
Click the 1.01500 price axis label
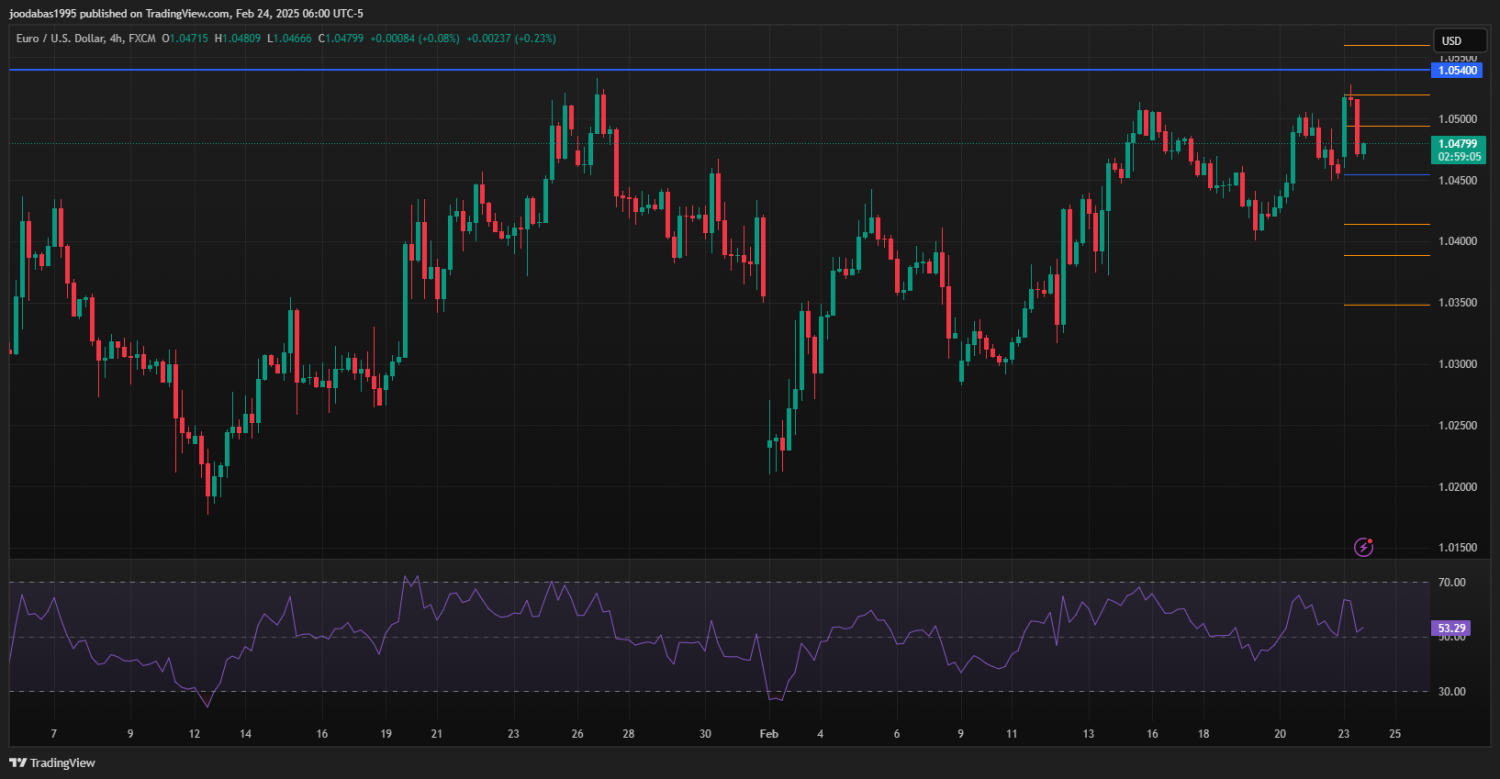click(1456, 548)
